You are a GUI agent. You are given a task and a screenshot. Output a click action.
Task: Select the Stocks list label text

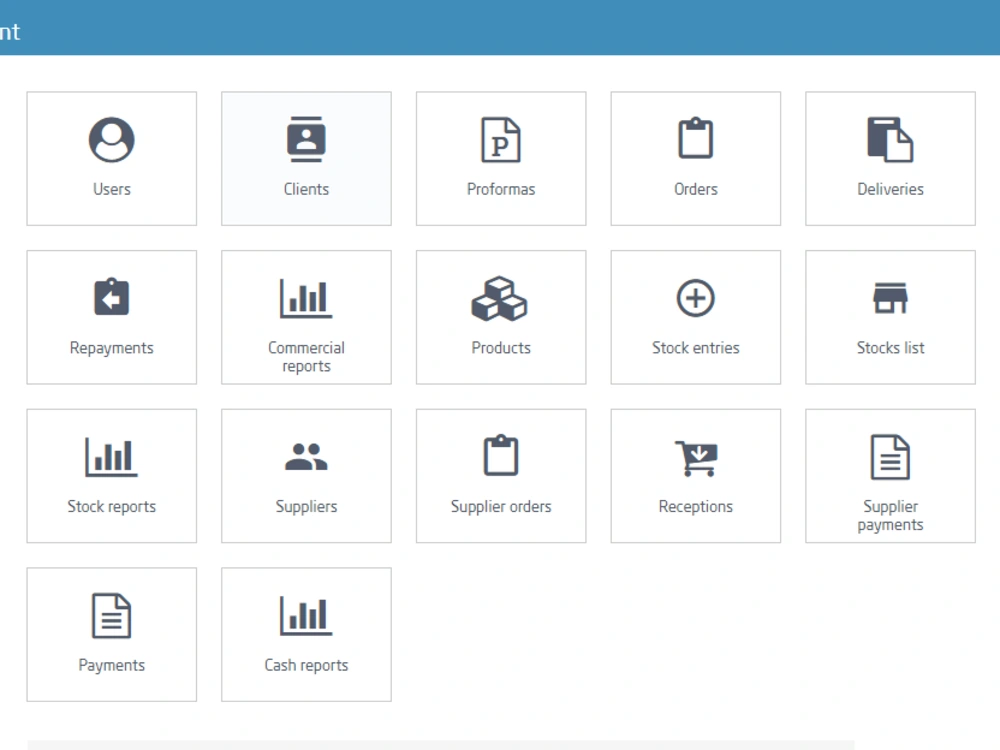[x=890, y=348]
